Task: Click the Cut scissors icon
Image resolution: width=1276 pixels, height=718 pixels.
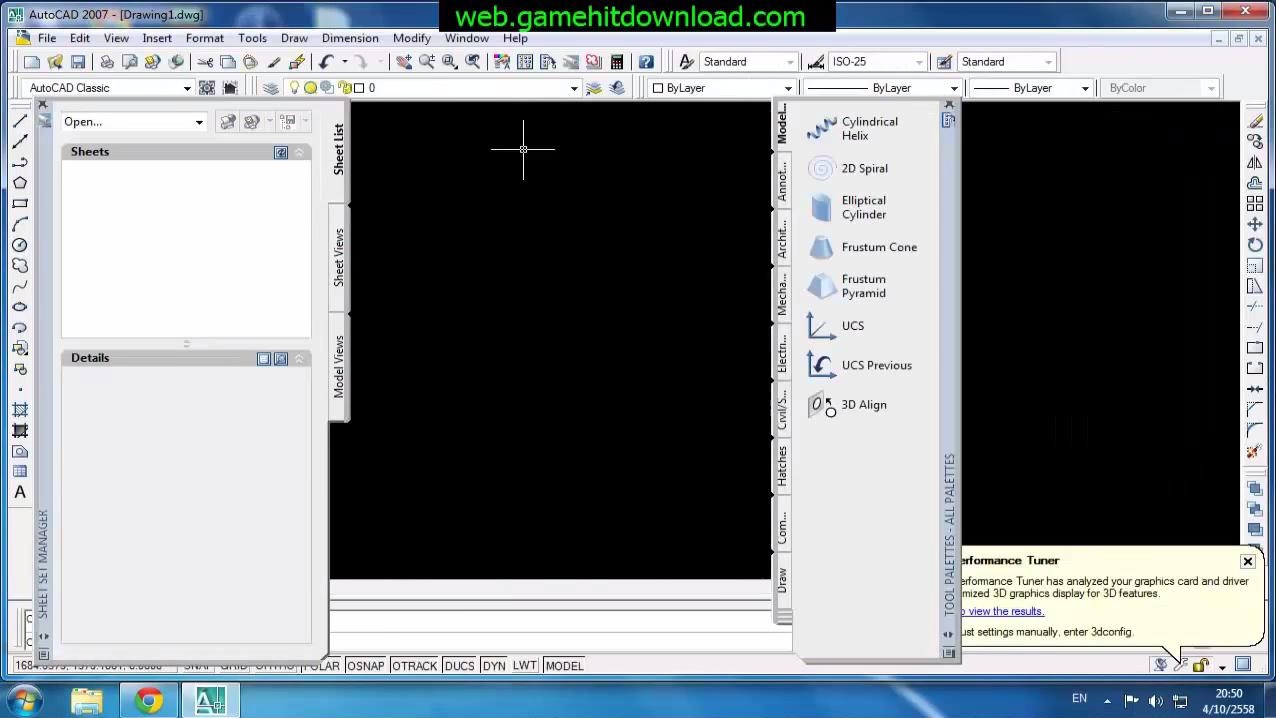Action: coord(205,62)
